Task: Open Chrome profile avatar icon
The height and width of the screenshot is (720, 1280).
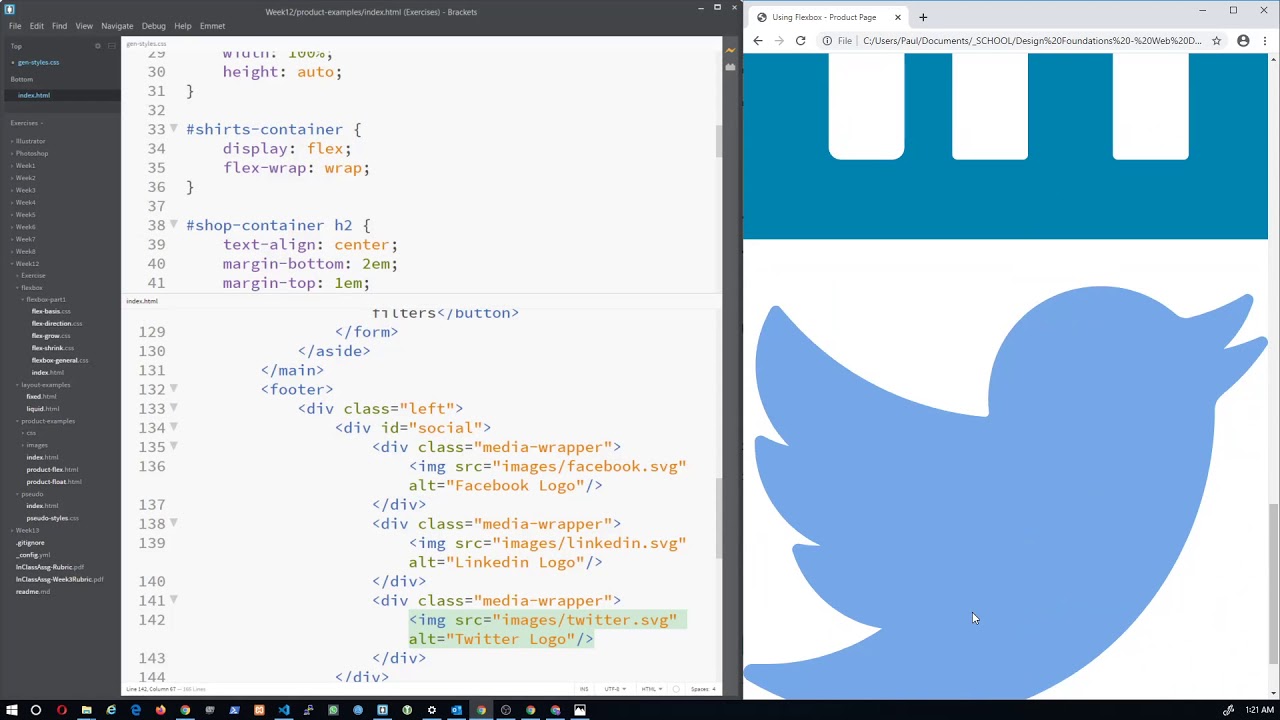Action: click(x=1243, y=41)
